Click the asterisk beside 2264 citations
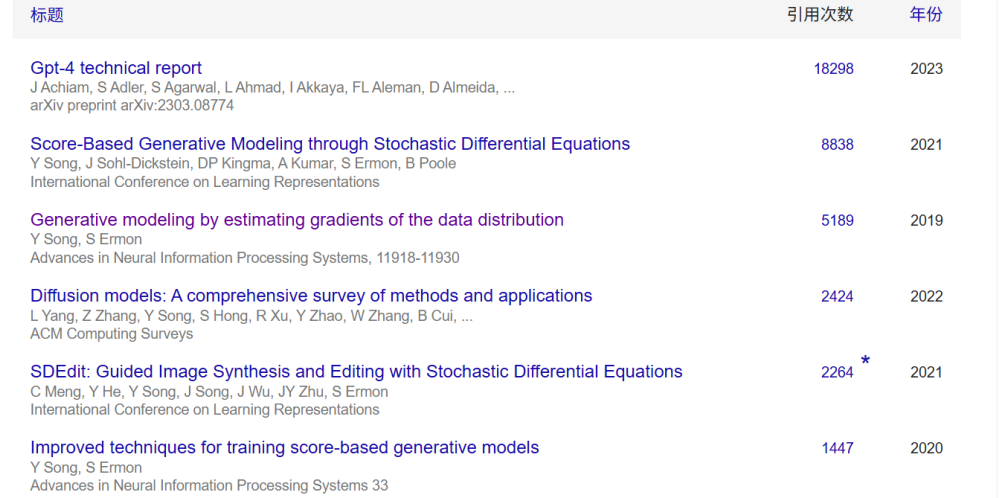 point(865,361)
